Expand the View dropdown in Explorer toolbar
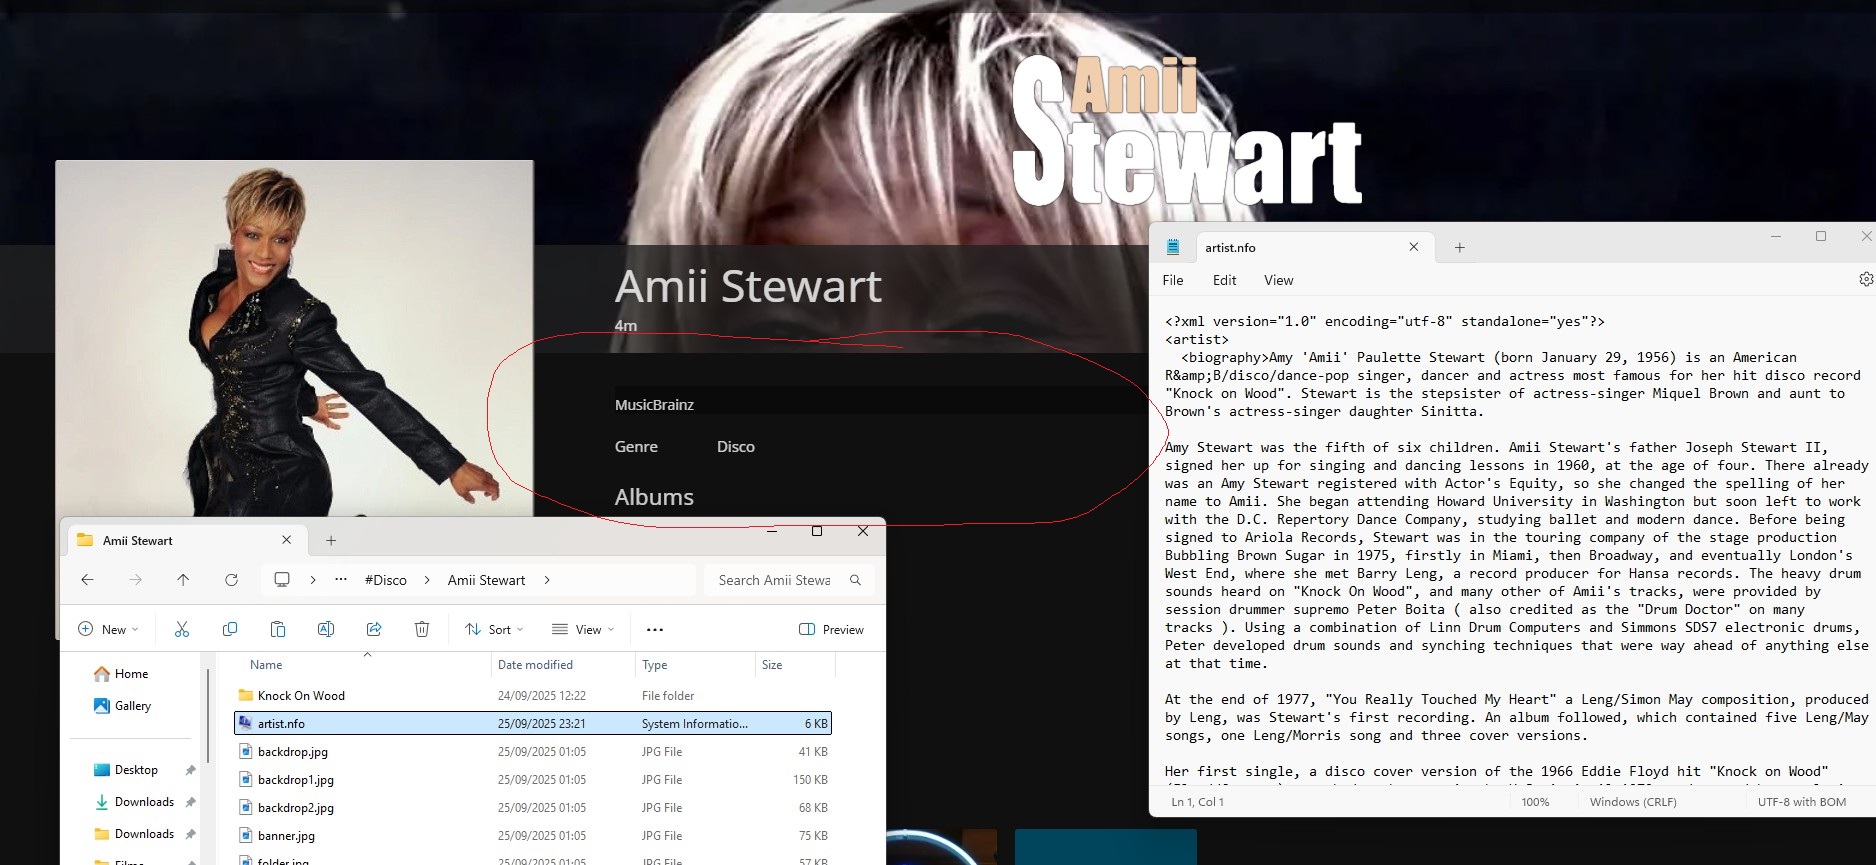1876x865 pixels. 583,629
